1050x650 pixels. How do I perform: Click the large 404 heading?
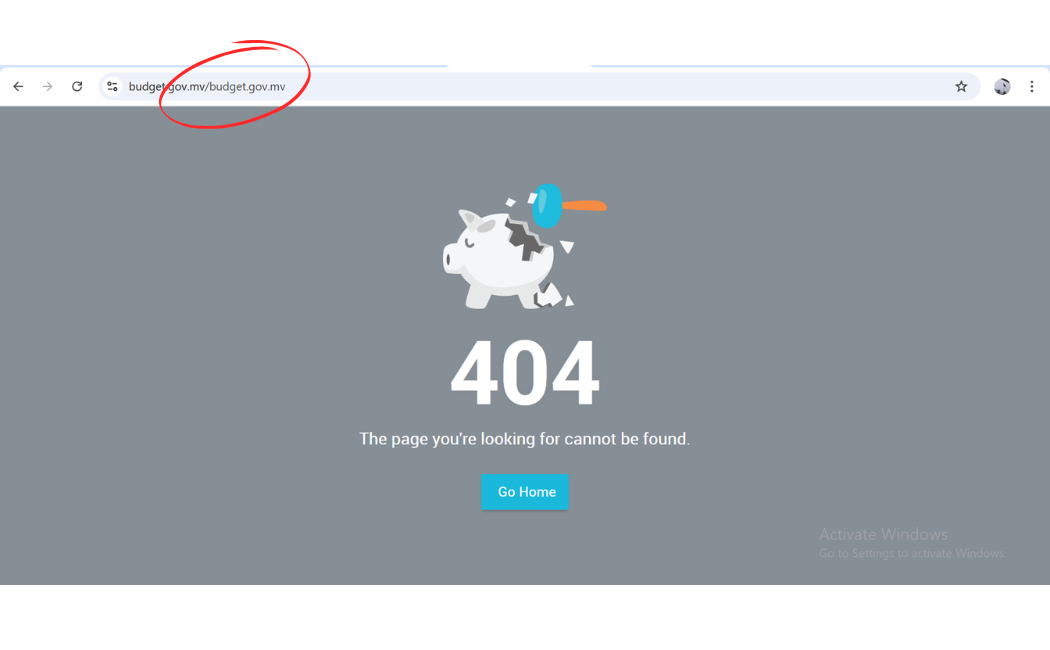pos(524,372)
